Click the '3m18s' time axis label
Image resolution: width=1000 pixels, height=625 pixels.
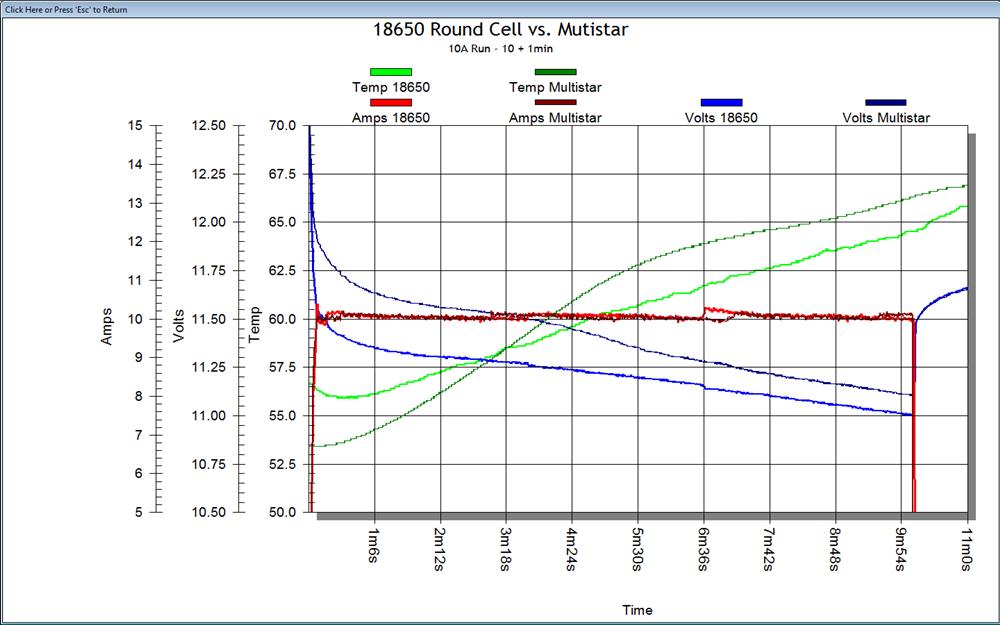pyautogui.click(x=506, y=549)
